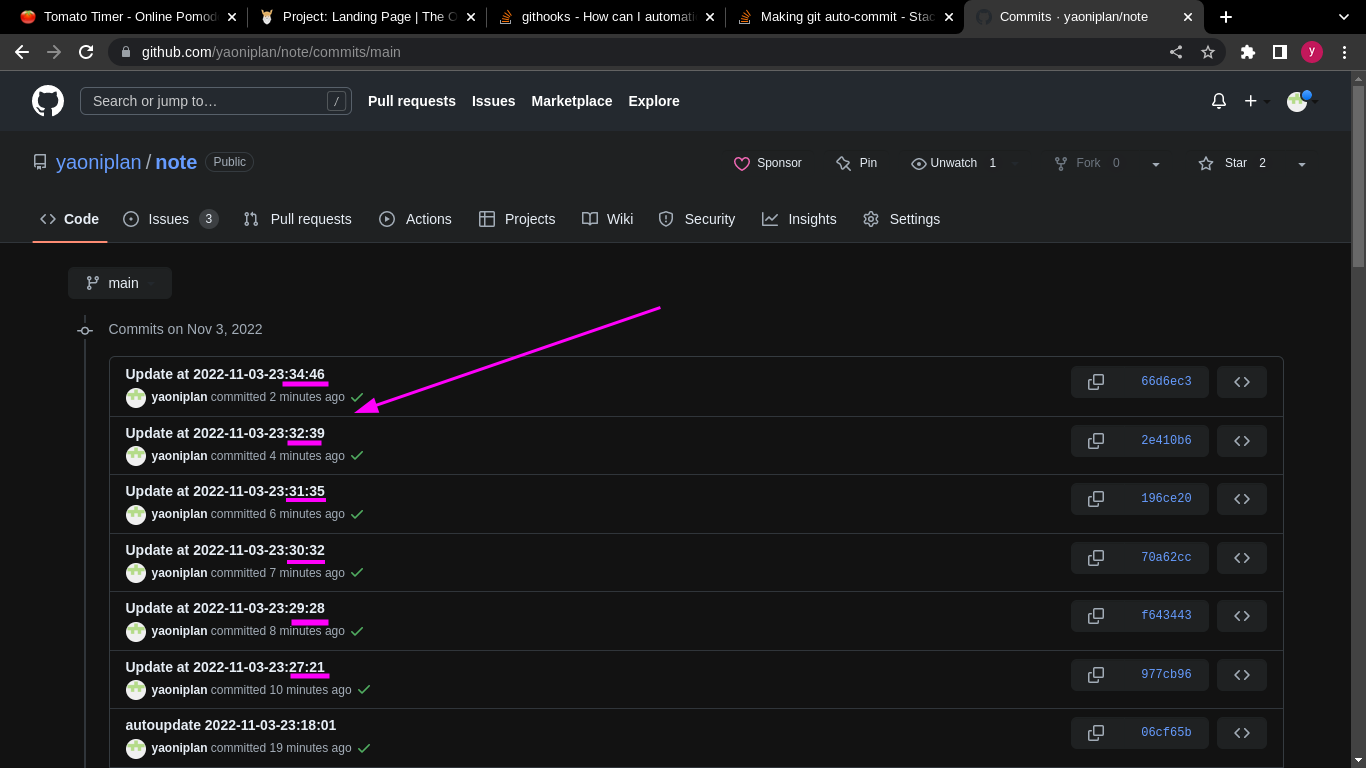Image resolution: width=1366 pixels, height=768 pixels.
Task: Browse repository at commit 2e410b6
Action: pyautogui.click(x=1242, y=441)
